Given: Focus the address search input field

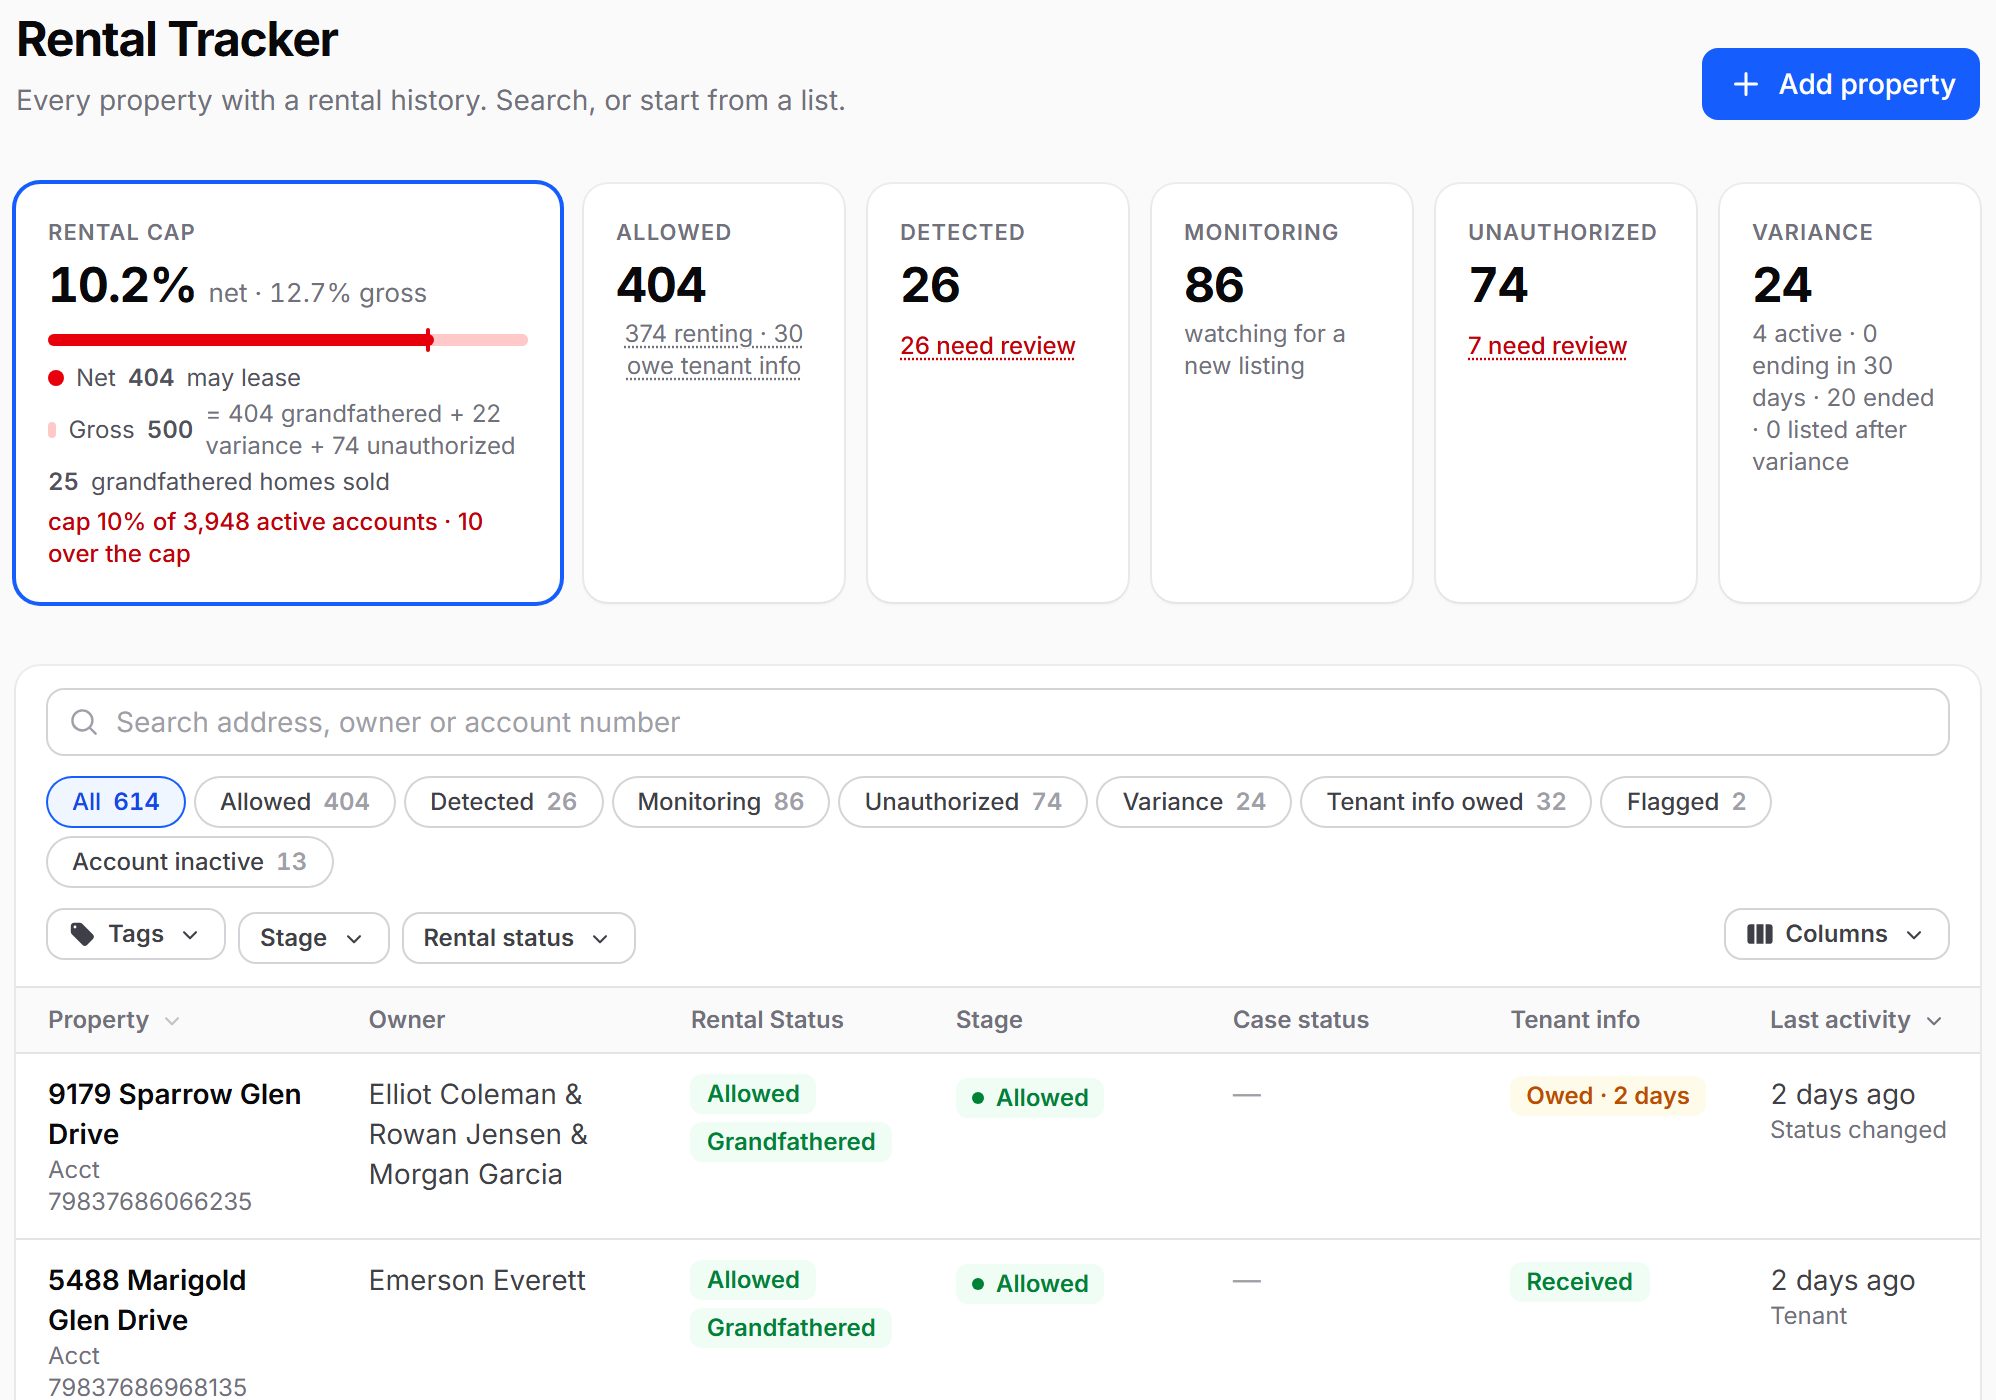Looking at the screenshot, I should (x=997, y=722).
